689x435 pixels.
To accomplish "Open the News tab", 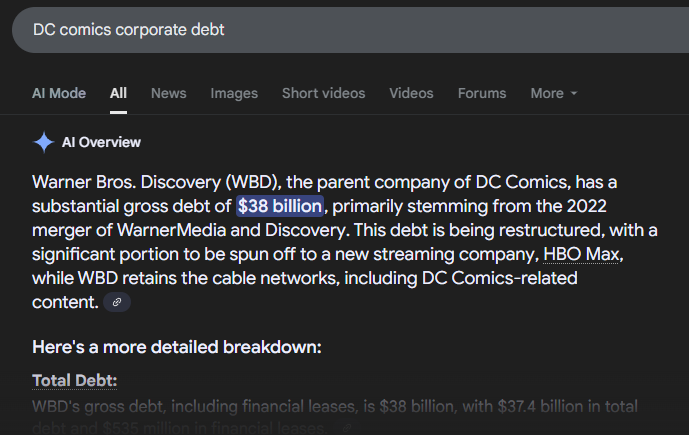I will coord(169,93).
